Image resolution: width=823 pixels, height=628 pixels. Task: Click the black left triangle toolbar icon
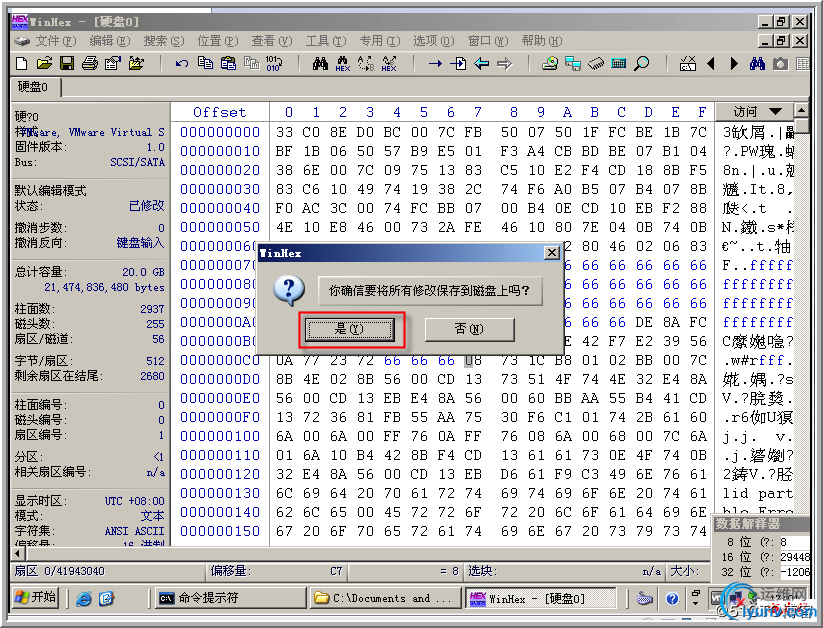pos(711,64)
